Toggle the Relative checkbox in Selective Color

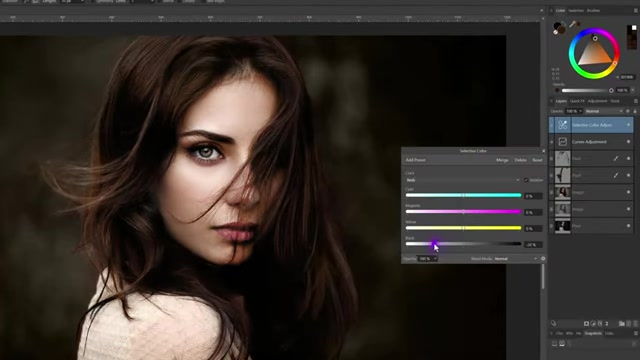526,180
